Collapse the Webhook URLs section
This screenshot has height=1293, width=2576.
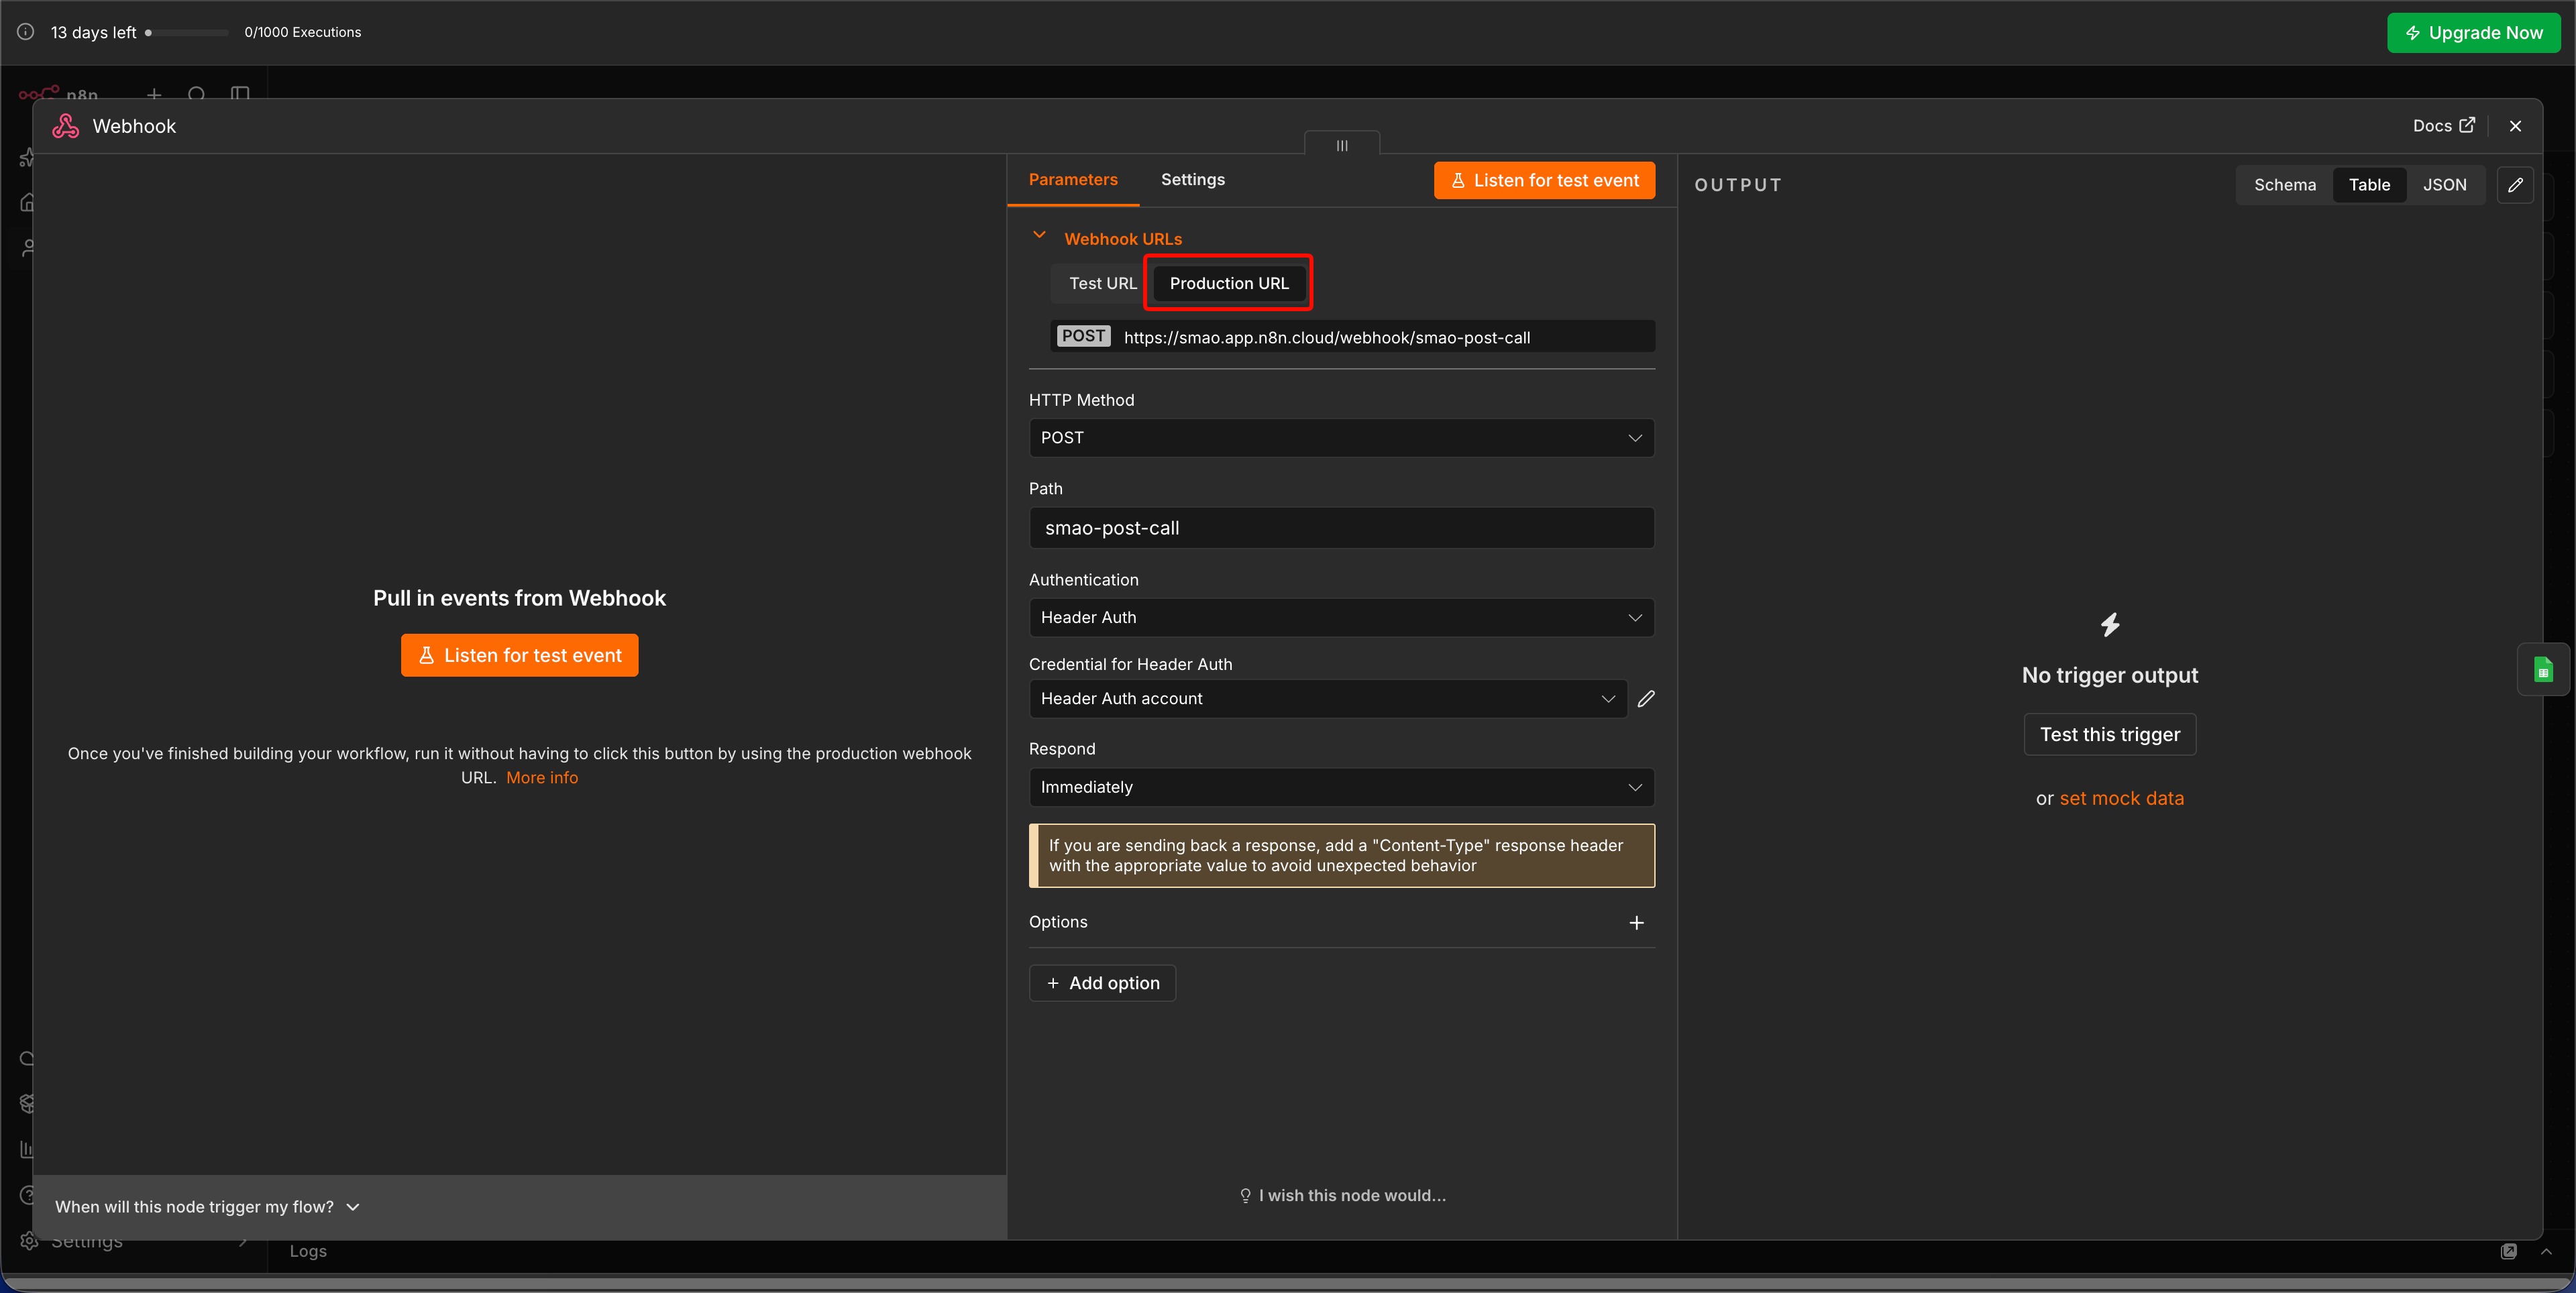click(1039, 236)
